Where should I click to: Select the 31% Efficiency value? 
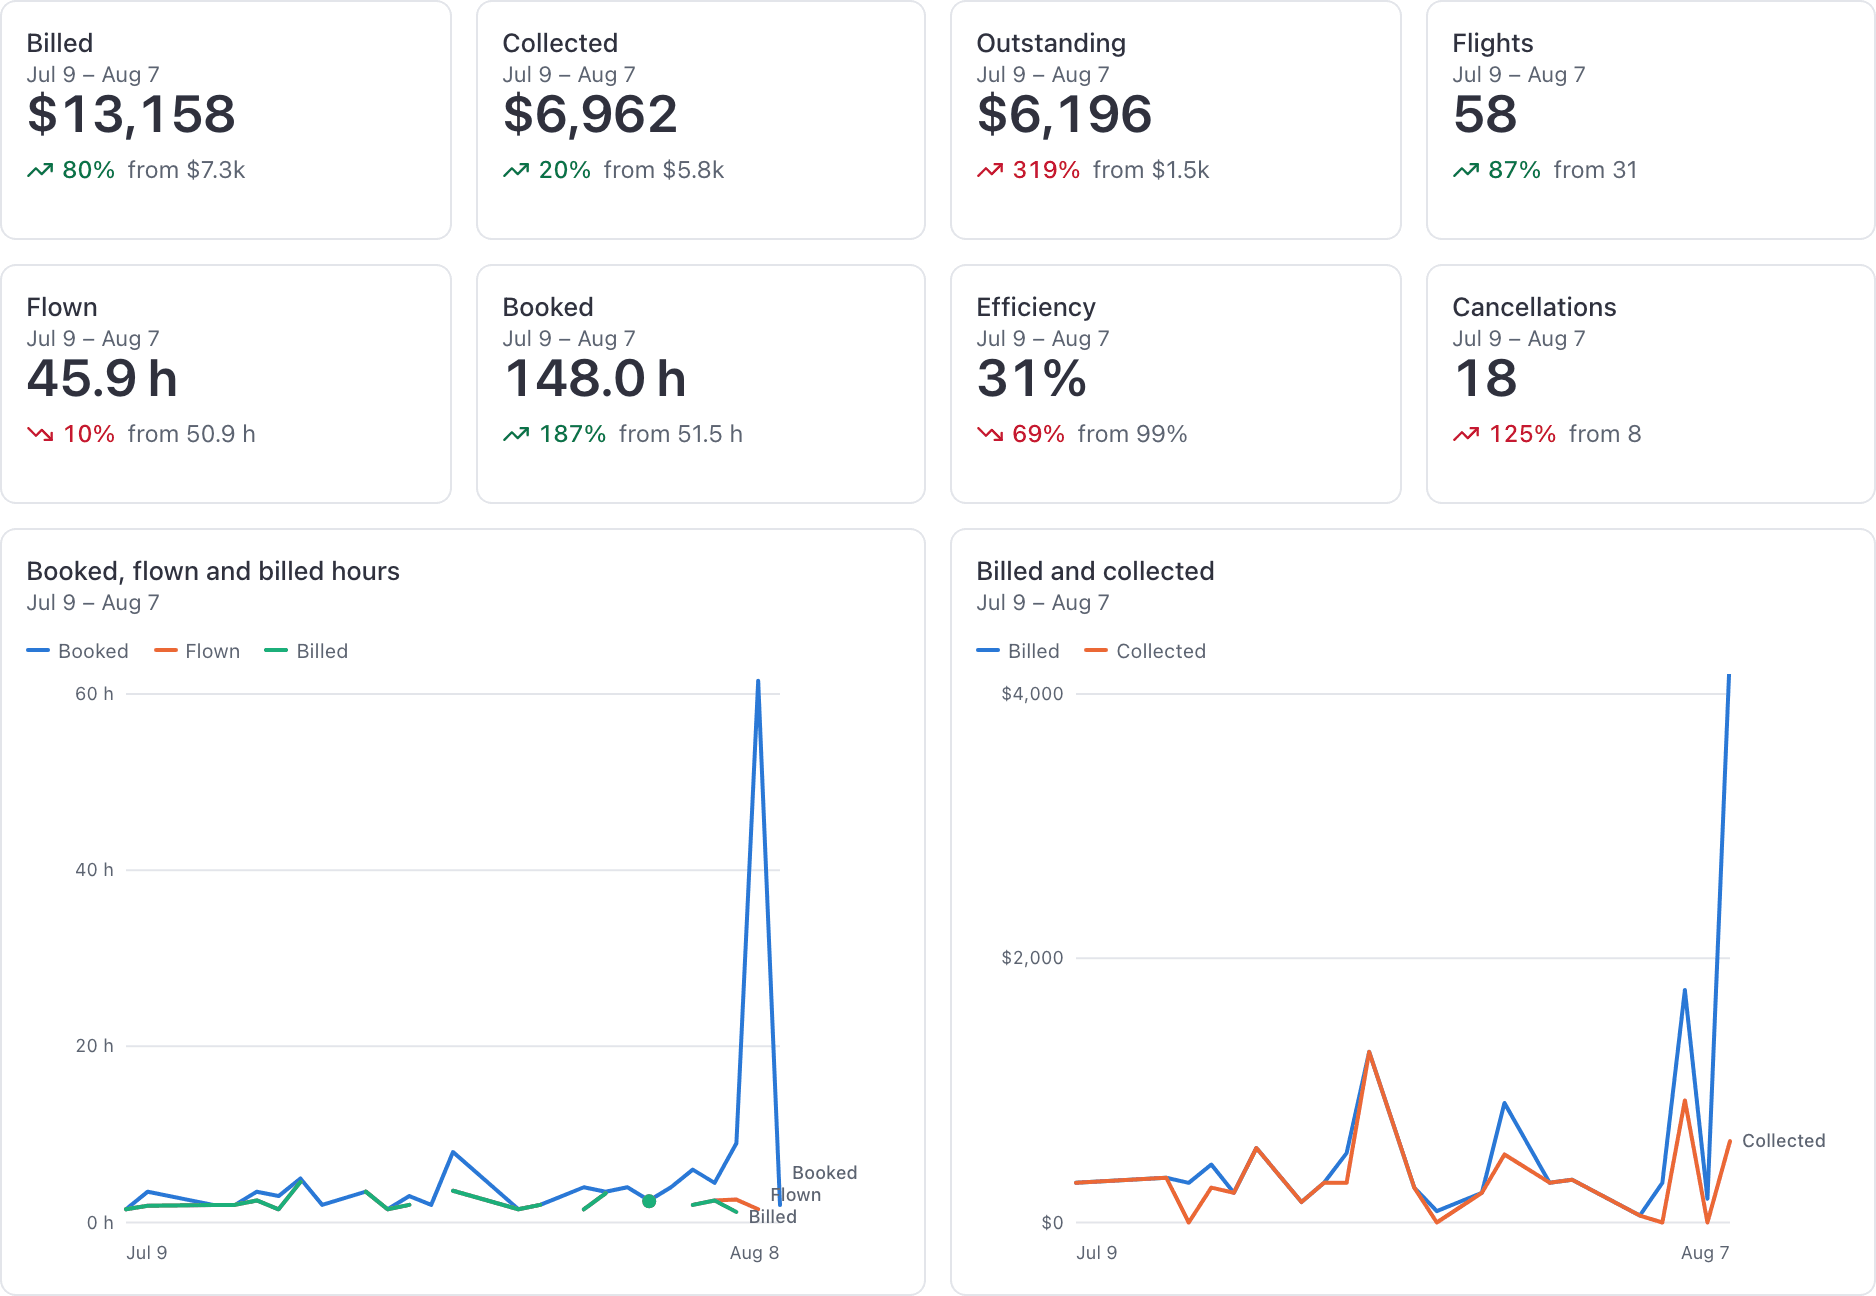point(1031,378)
